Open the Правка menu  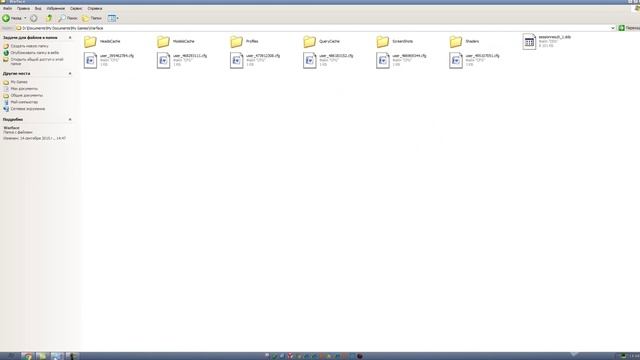click(23, 8)
